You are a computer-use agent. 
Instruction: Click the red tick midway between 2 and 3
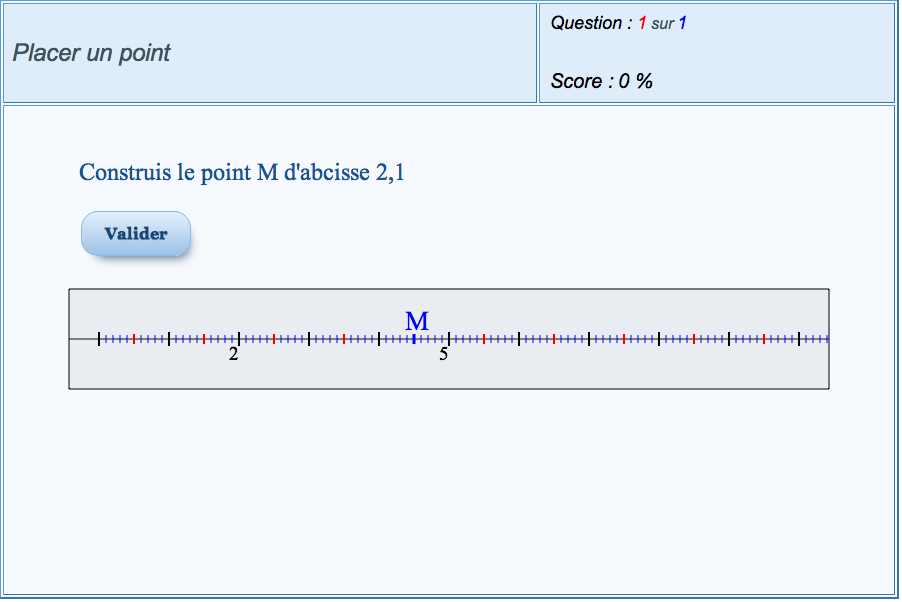point(274,339)
